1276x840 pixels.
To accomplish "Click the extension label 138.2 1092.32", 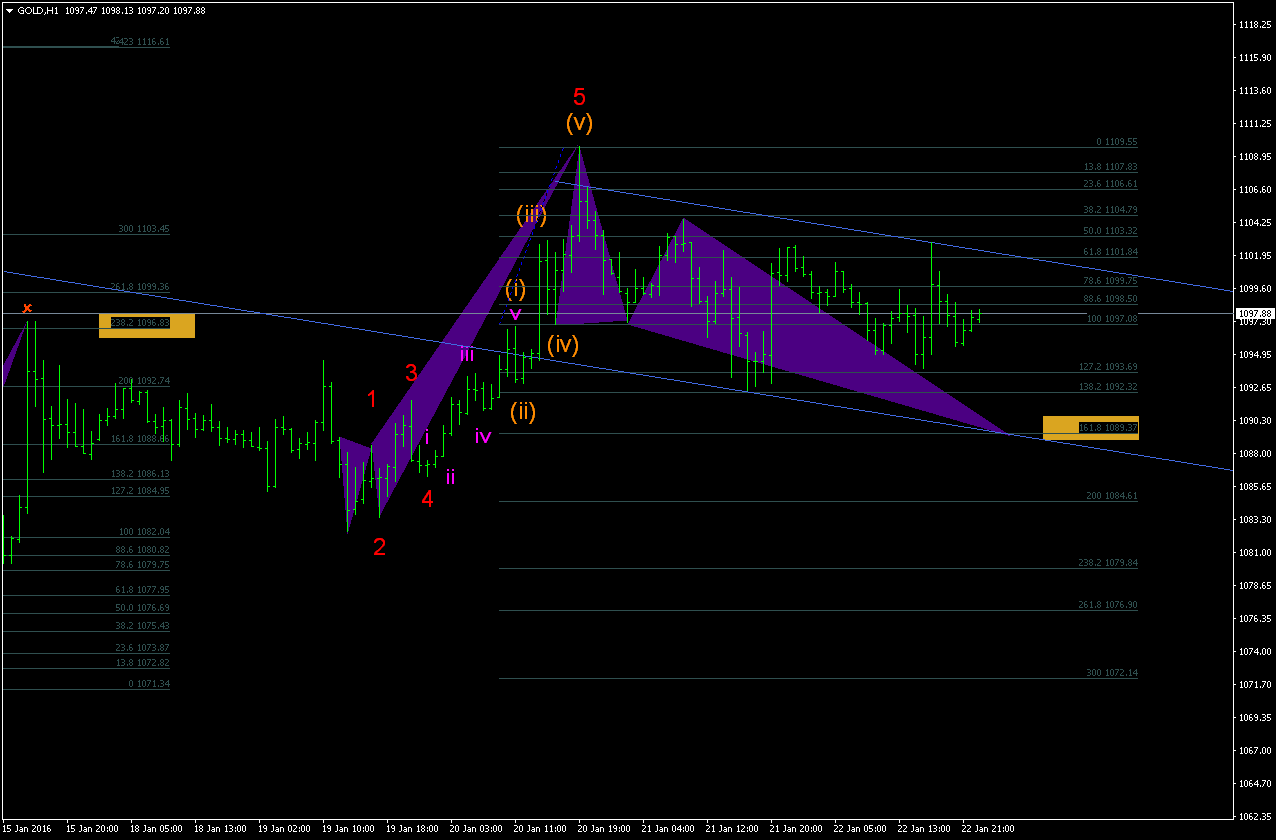I will click(x=1109, y=386).
